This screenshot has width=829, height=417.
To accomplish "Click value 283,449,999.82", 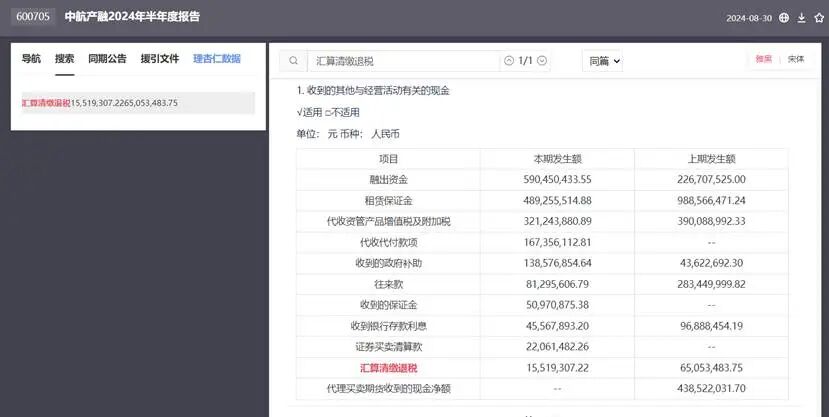I will click(711, 284).
